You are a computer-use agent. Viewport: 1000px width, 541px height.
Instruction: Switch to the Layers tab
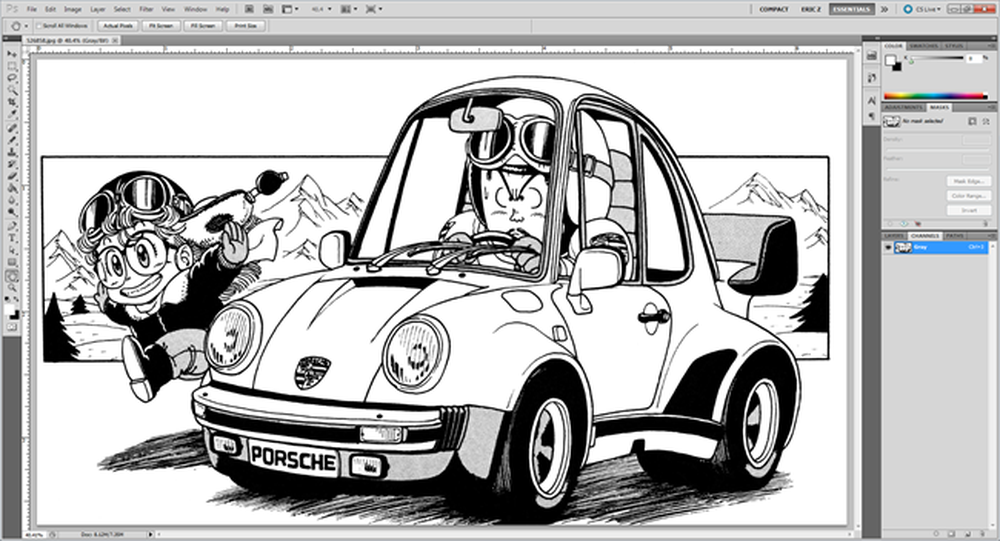tap(893, 235)
